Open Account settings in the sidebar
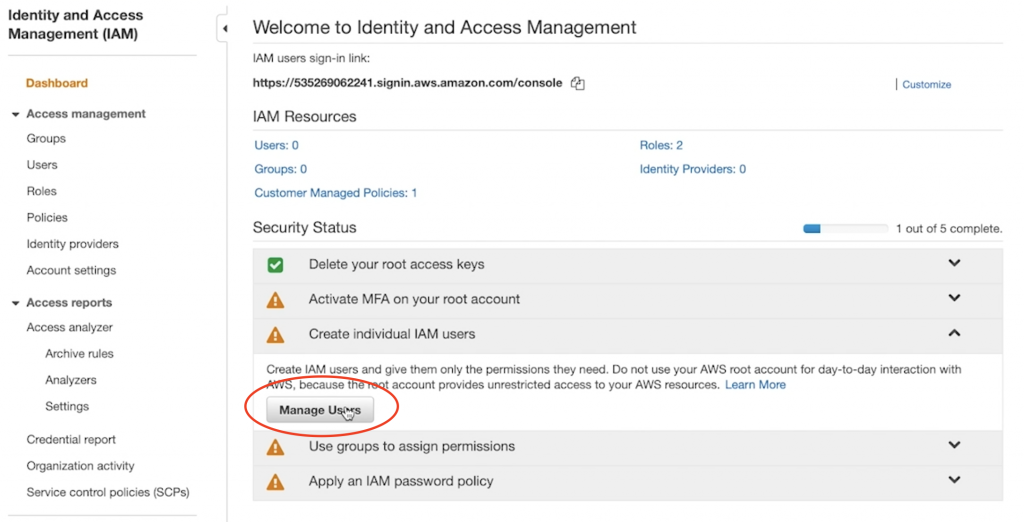The image size is (1024, 522). coord(71,270)
